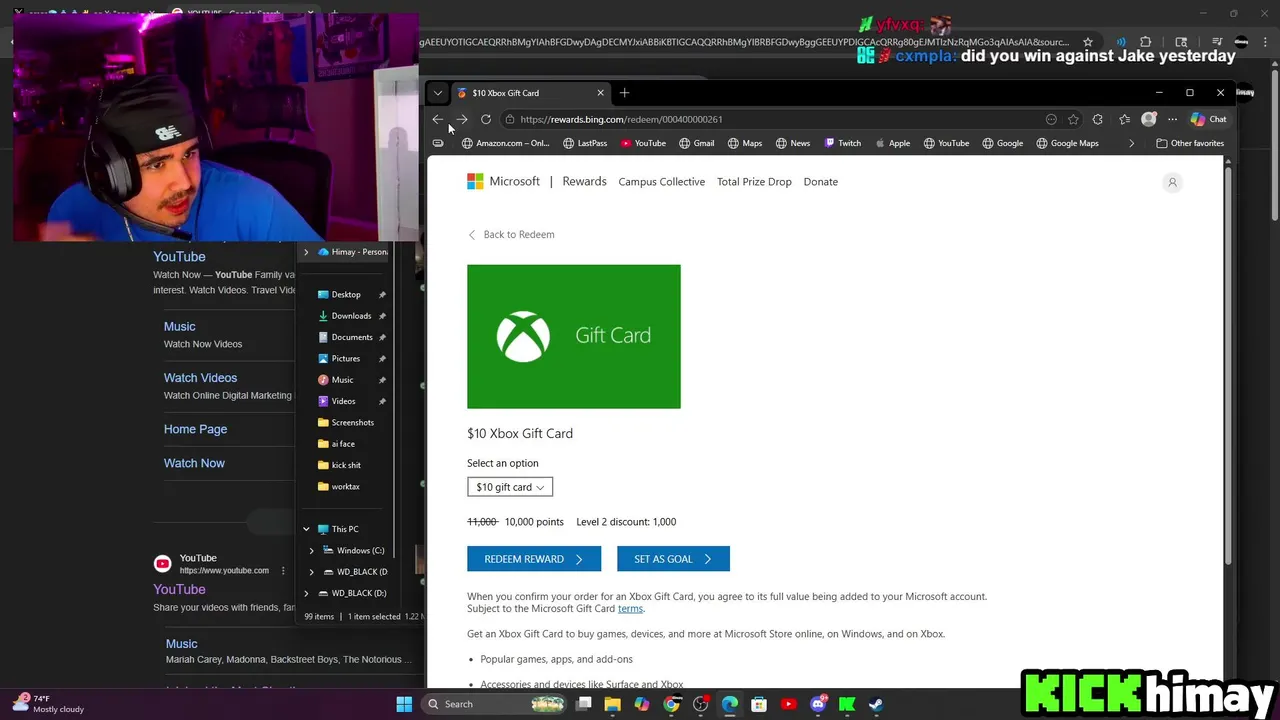The height and width of the screenshot is (720, 1280).
Task: Click the Microsoft logo
Action: point(503,181)
